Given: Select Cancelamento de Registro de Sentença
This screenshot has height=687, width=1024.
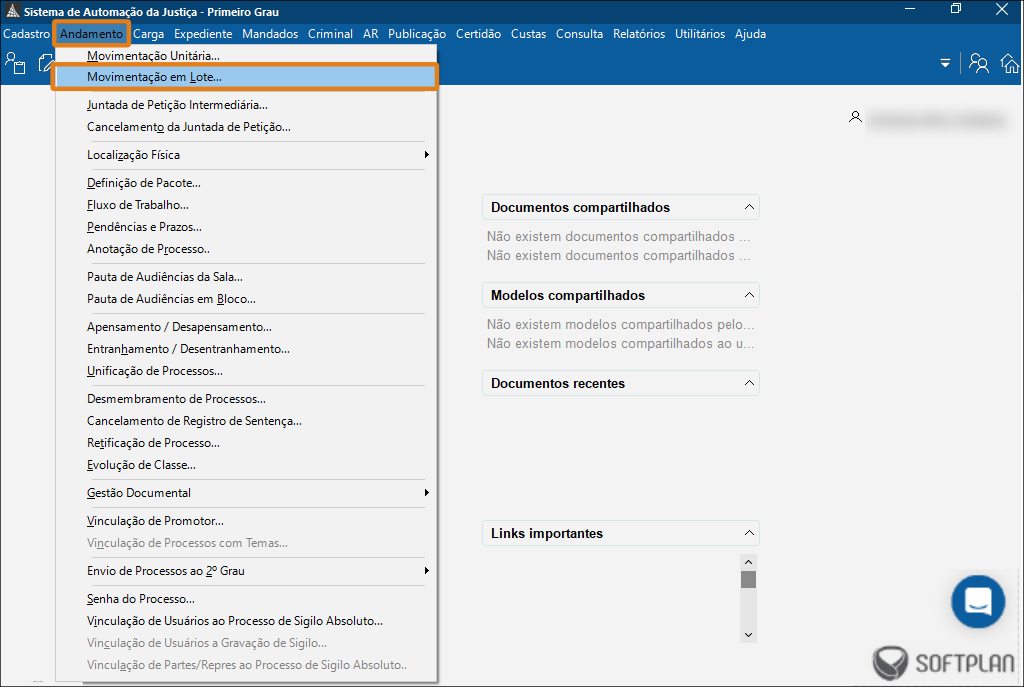Looking at the screenshot, I should click(x=246, y=421).
